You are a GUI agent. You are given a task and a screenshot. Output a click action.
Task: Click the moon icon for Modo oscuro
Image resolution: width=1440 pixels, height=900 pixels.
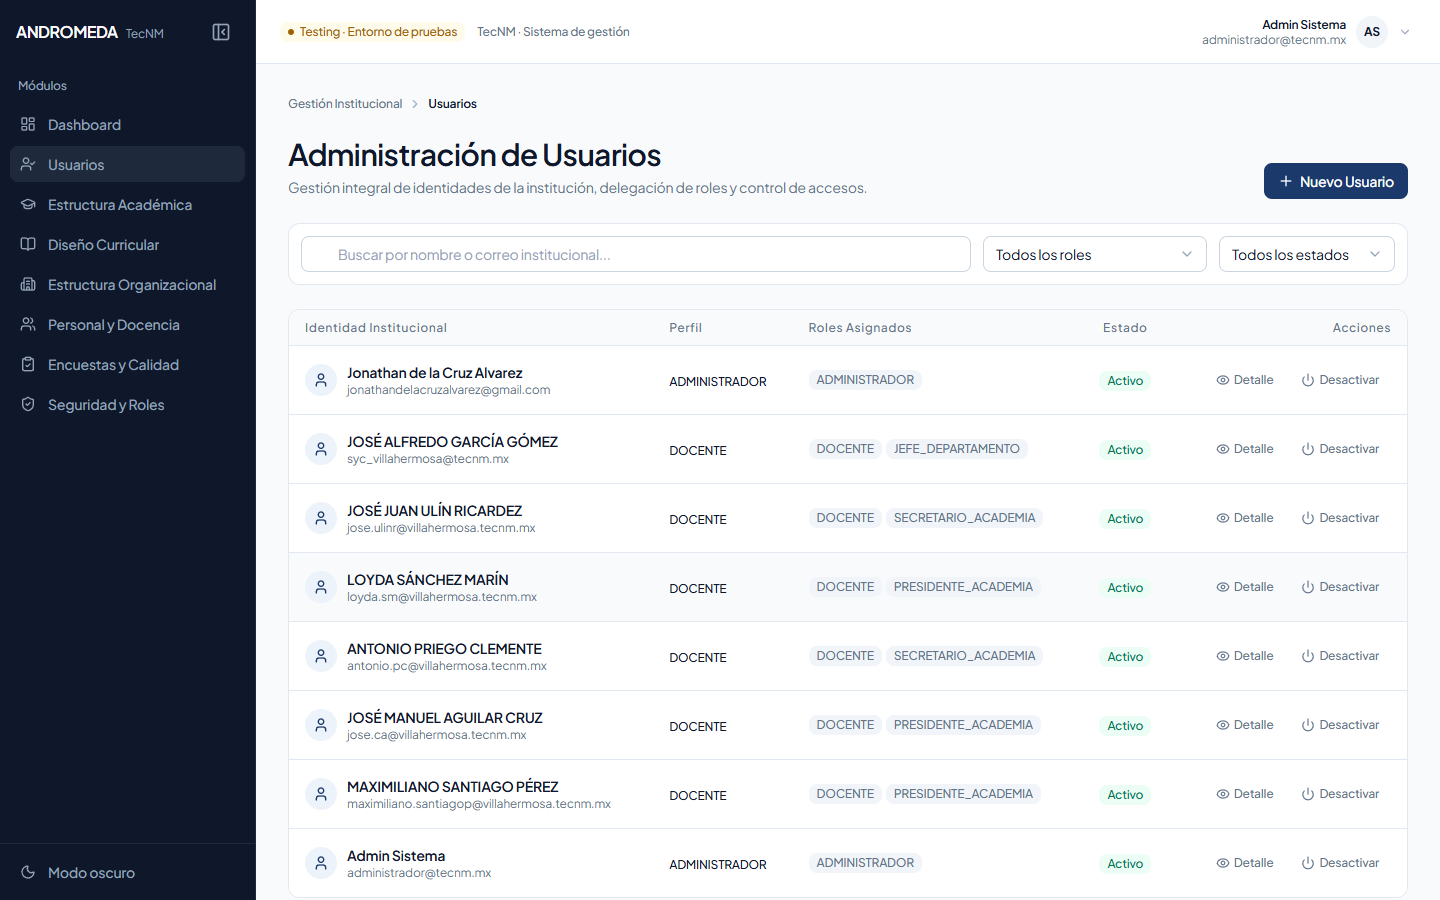[28, 873]
